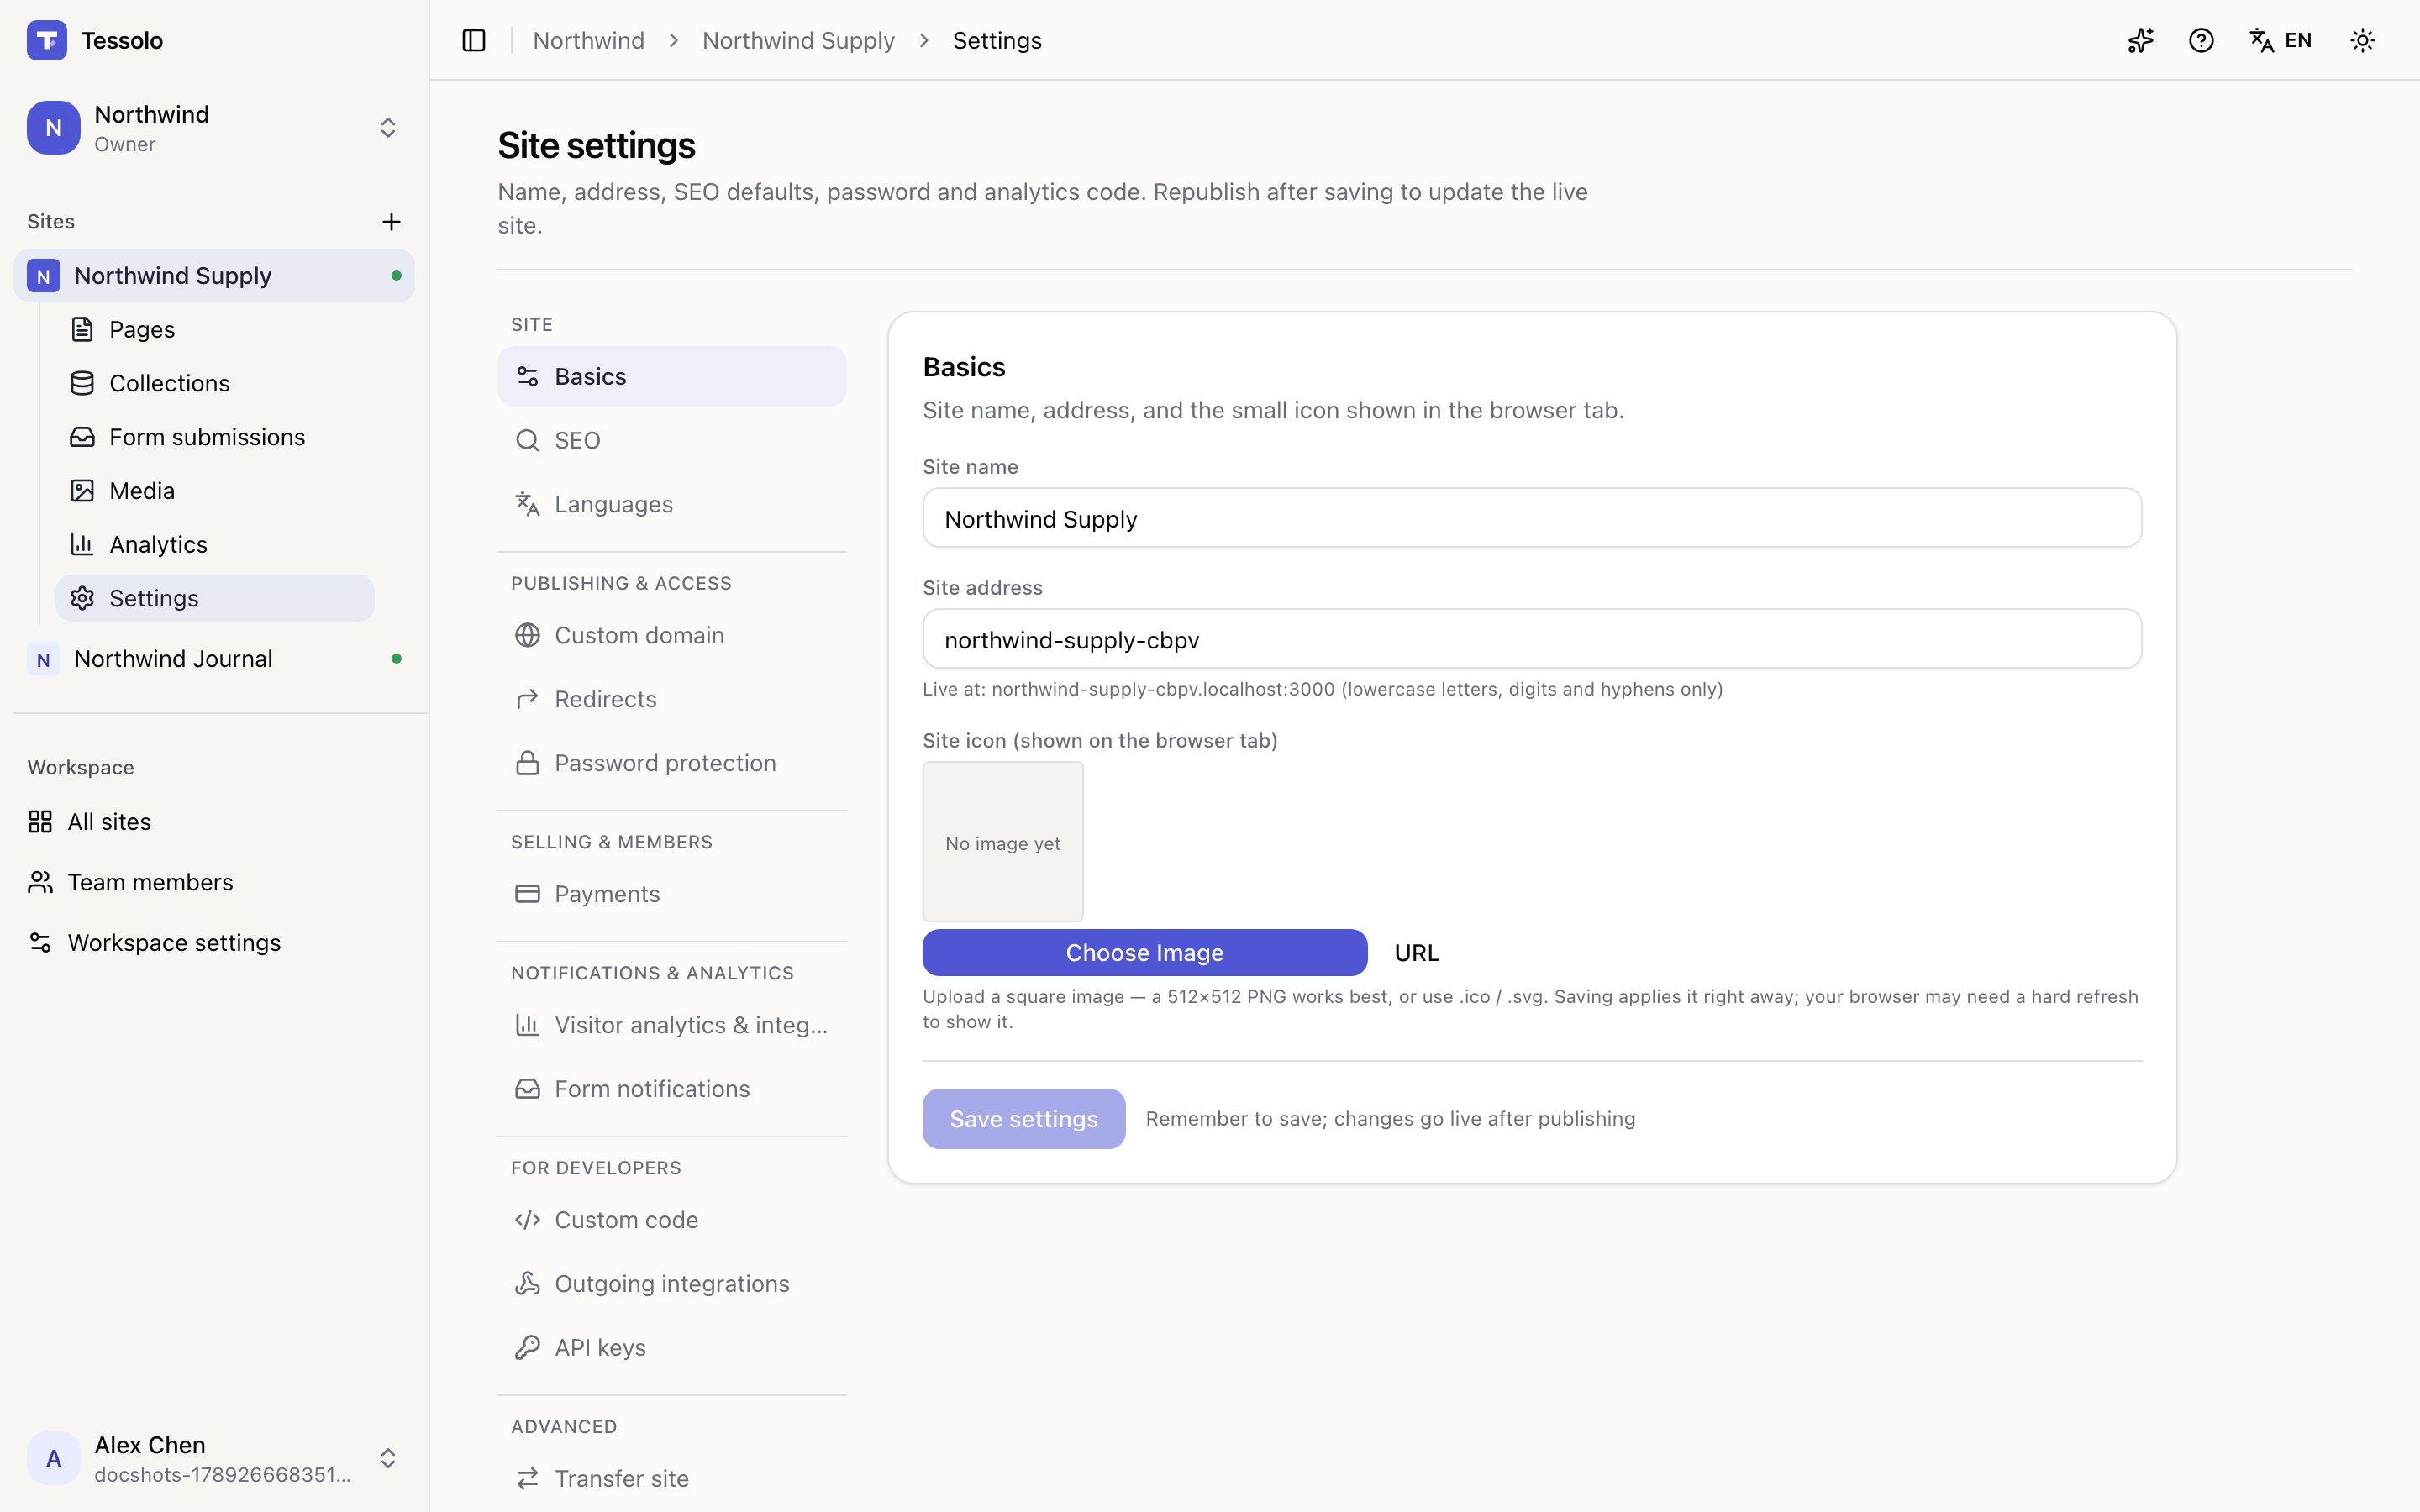
Task: Go to All sites
Action: click(214, 821)
